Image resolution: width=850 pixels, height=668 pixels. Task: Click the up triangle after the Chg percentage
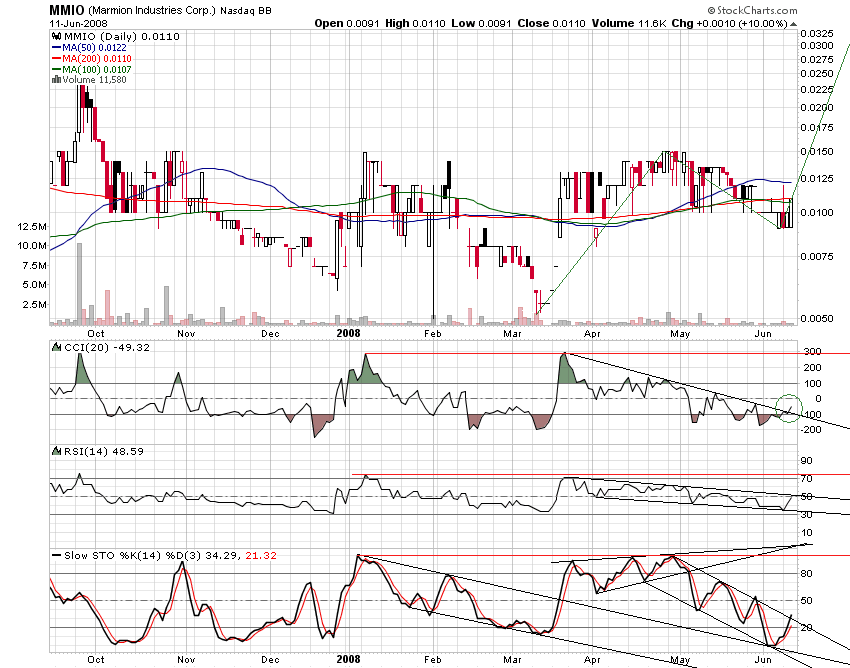(x=793, y=24)
